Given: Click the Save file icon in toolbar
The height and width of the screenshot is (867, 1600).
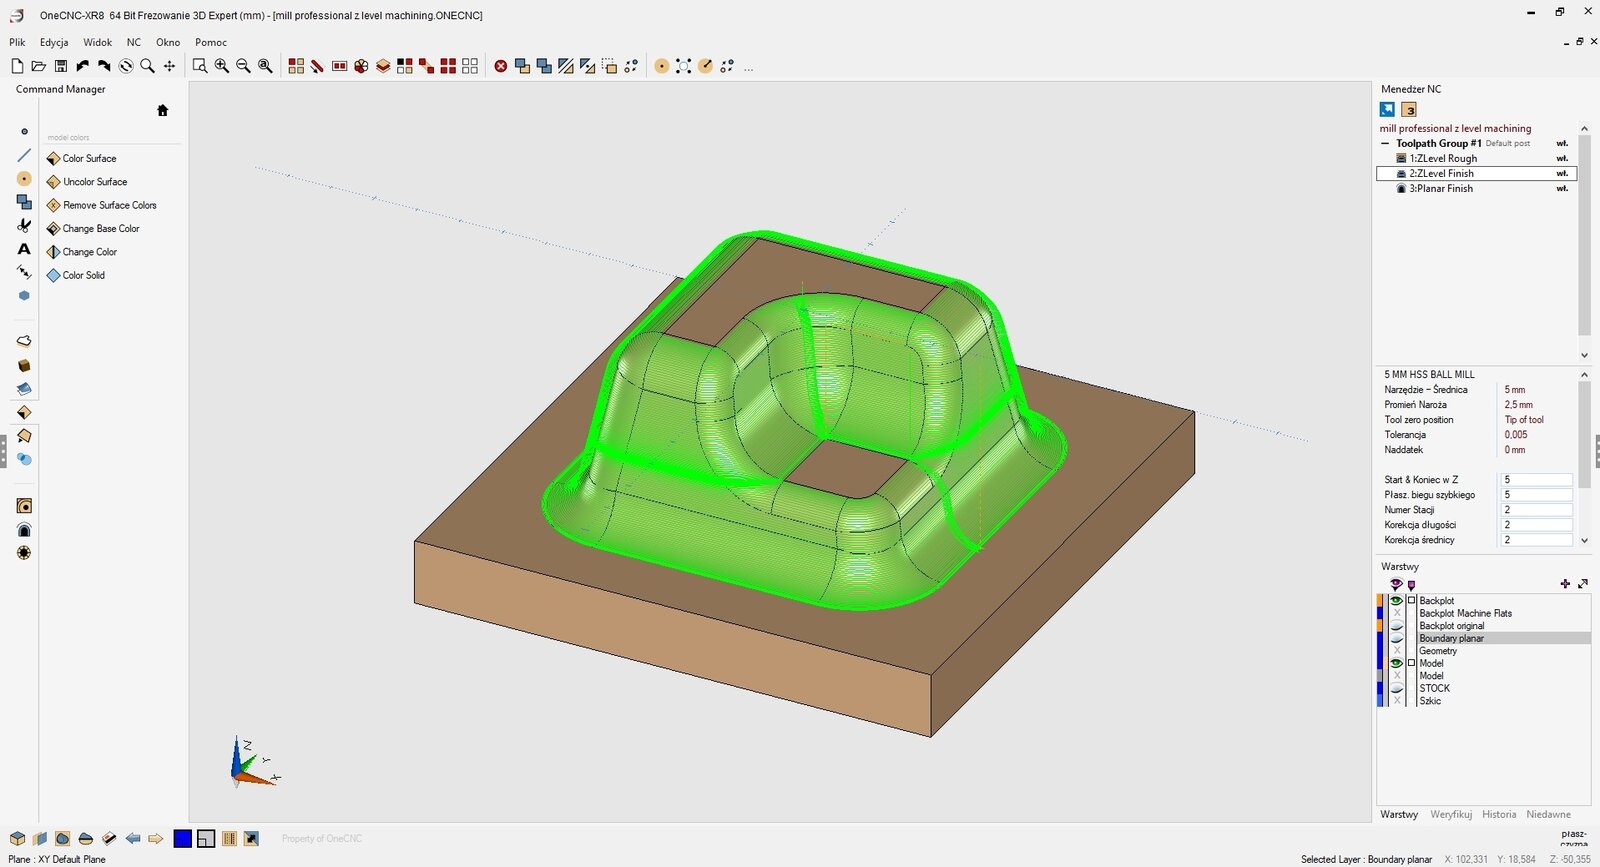Looking at the screenshot, I should point(60,66).
